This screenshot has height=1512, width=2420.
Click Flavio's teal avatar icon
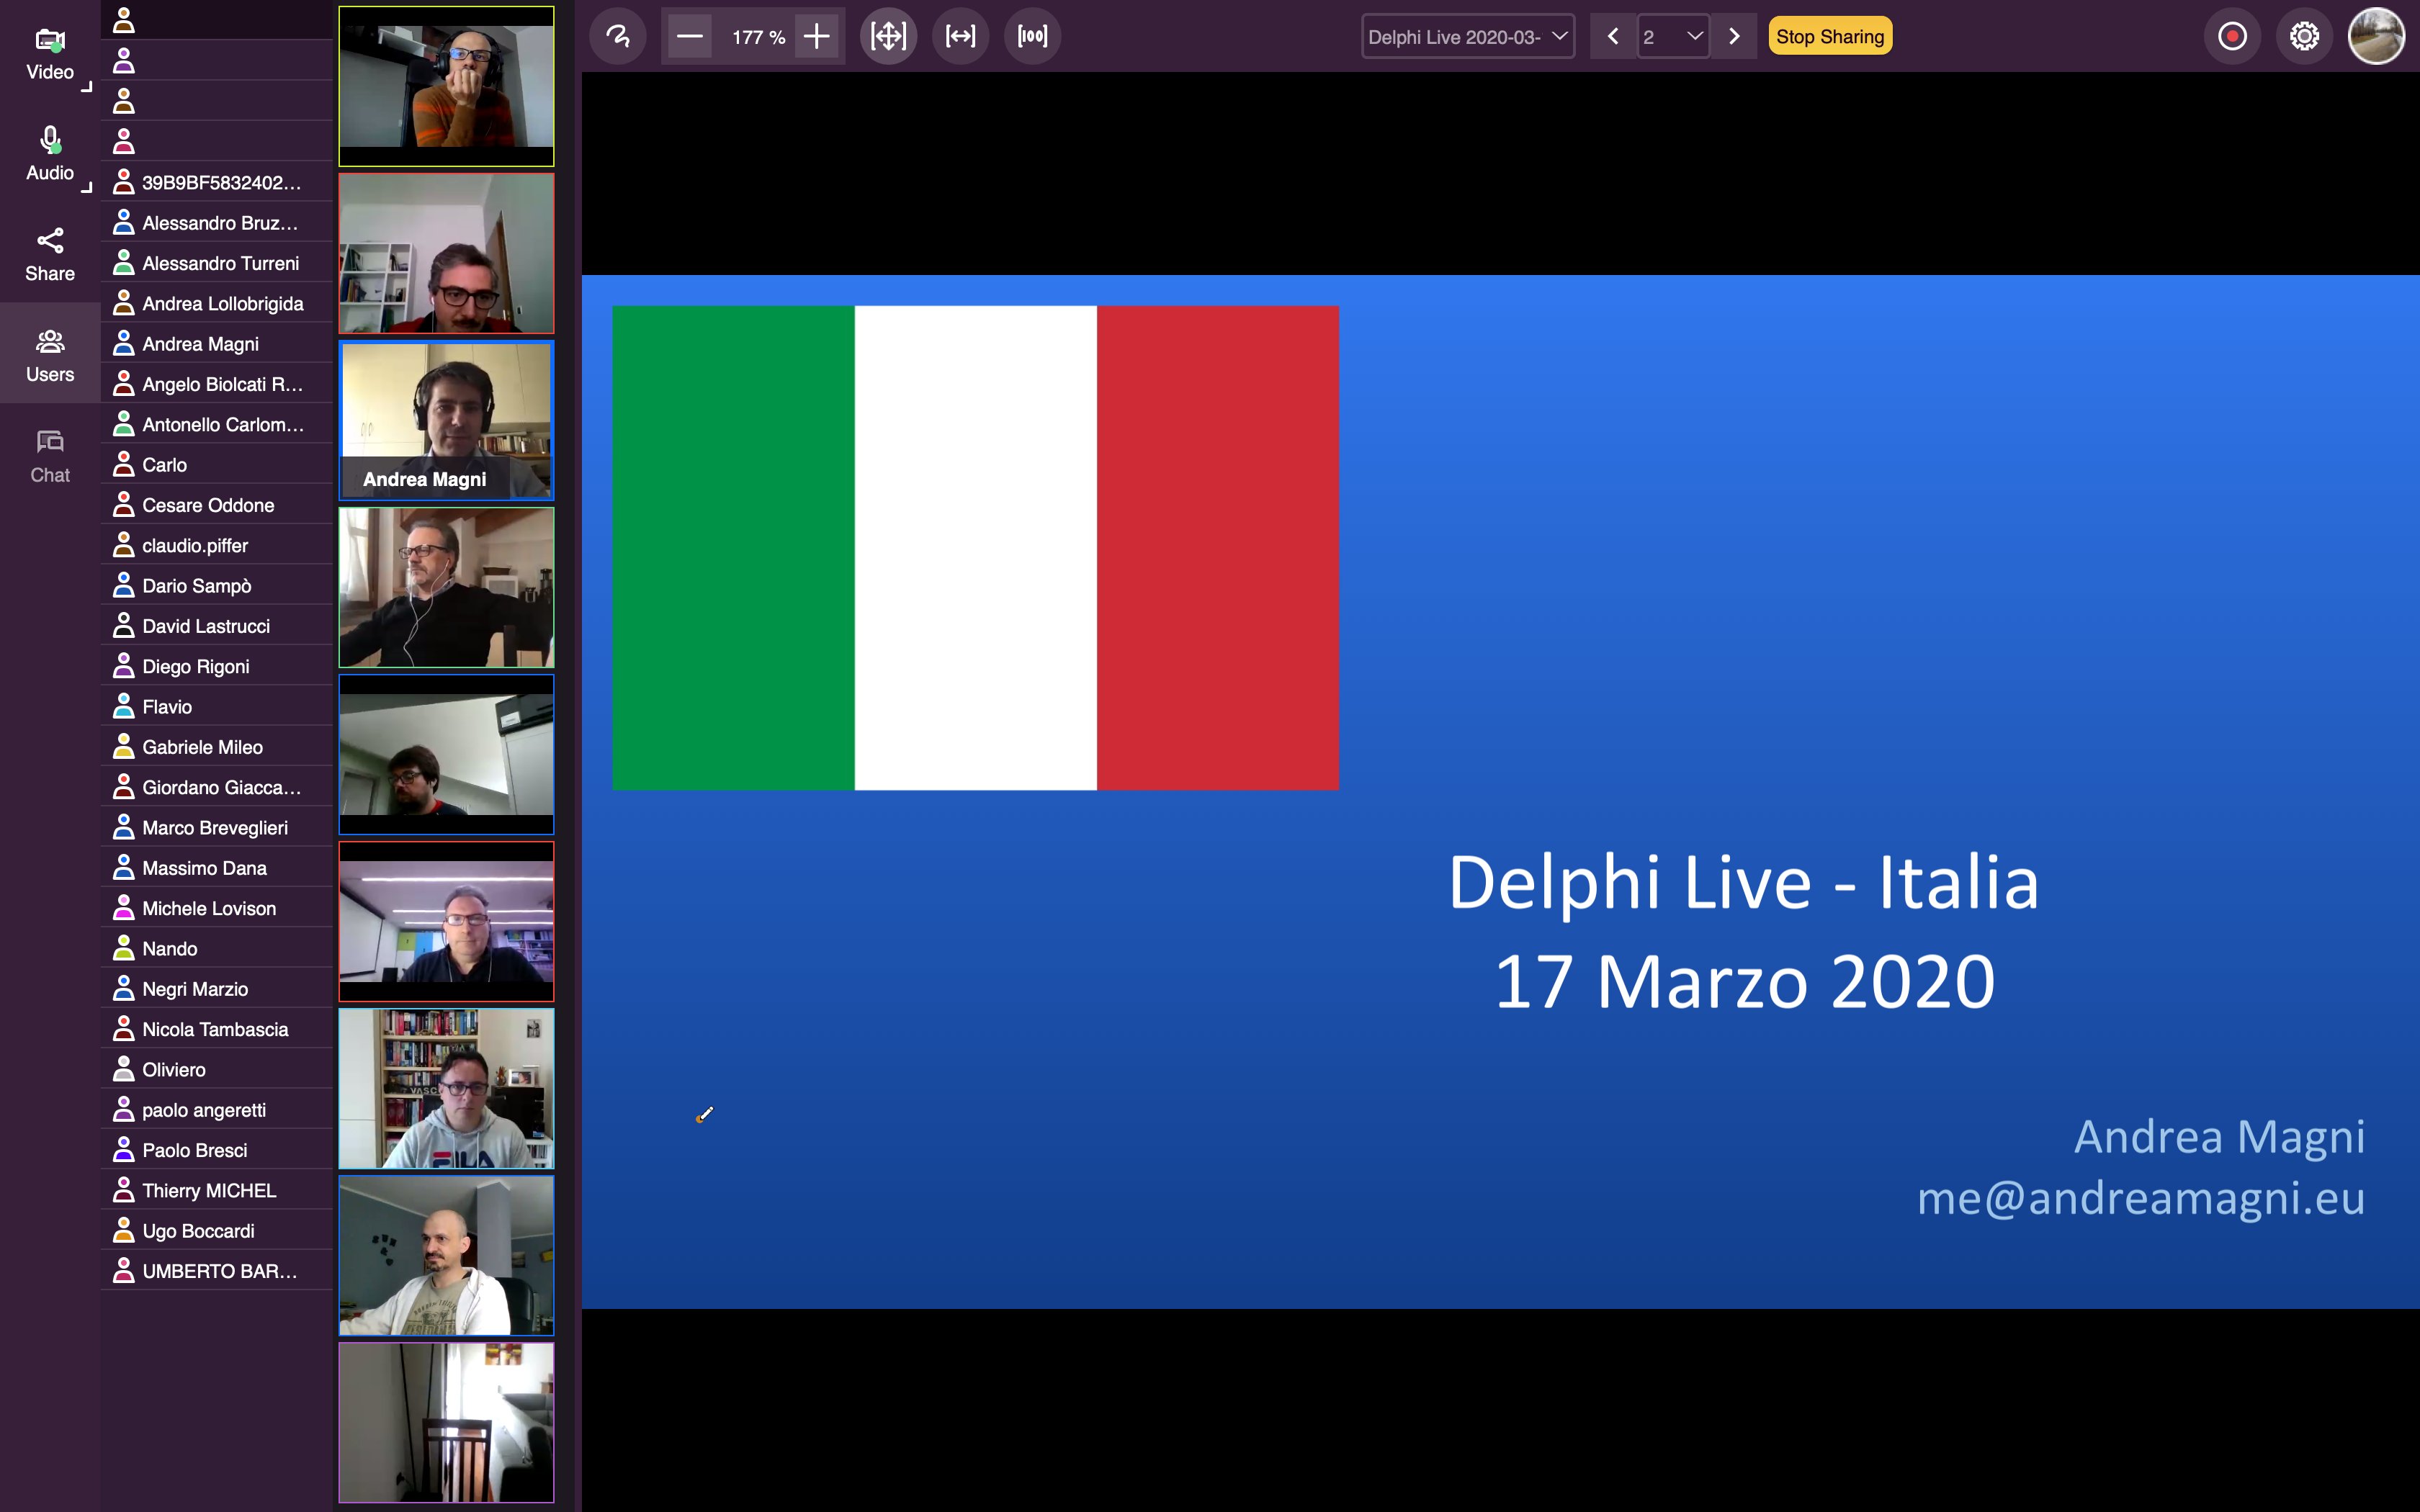[x=124, y=705]
